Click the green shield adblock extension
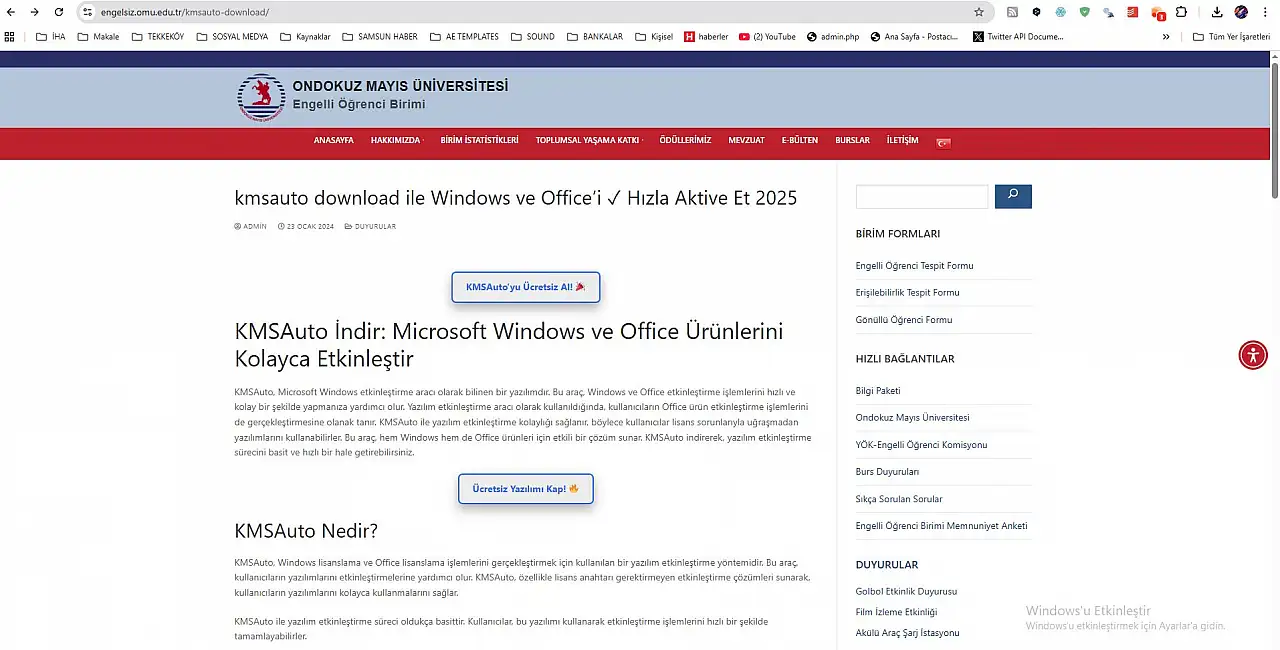The width and height of the screenshot is (1280, 650). pos(1084,12)
